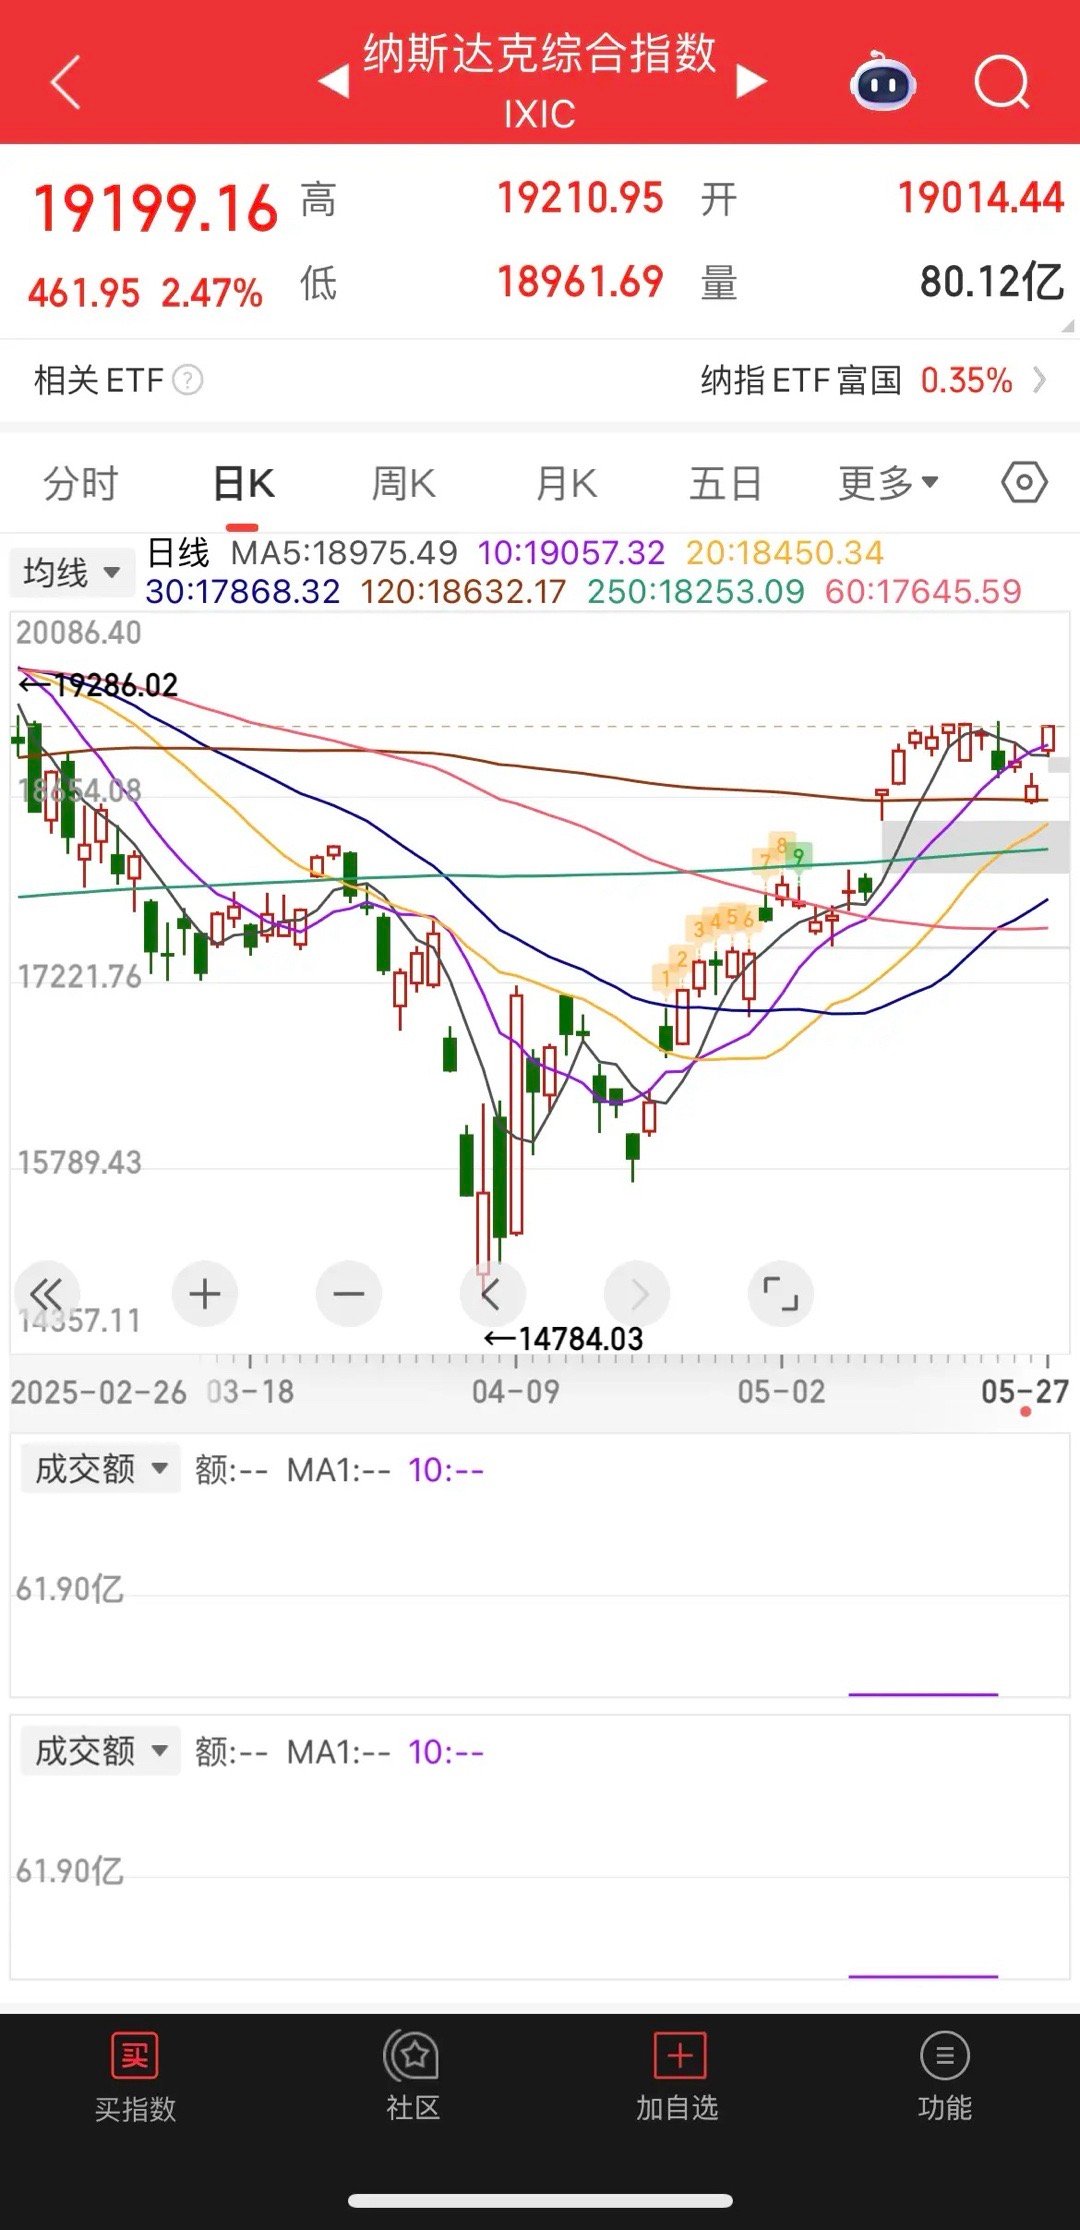The width and height of the screenshot is (1080, 2230).
Task: Expand quote details corner triangle
Action: pyautogui.click(x=1068, y=326)
